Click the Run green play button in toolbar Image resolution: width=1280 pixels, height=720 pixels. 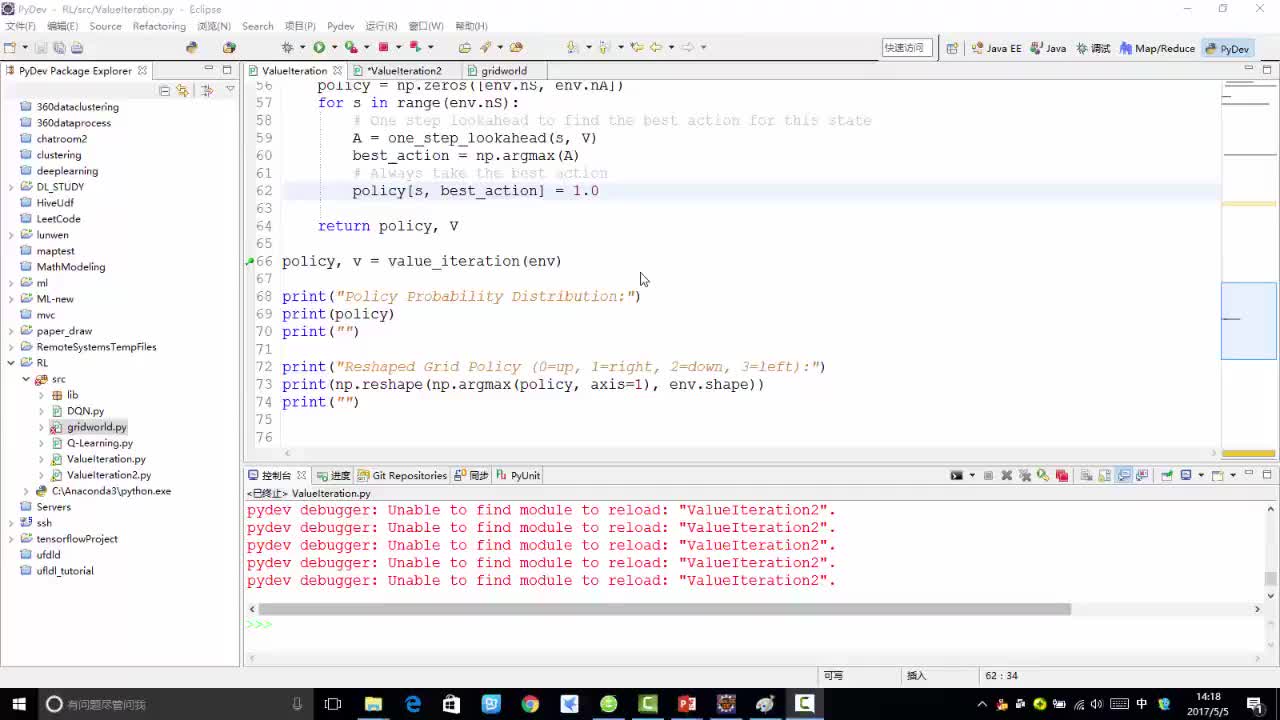point(319,47)
